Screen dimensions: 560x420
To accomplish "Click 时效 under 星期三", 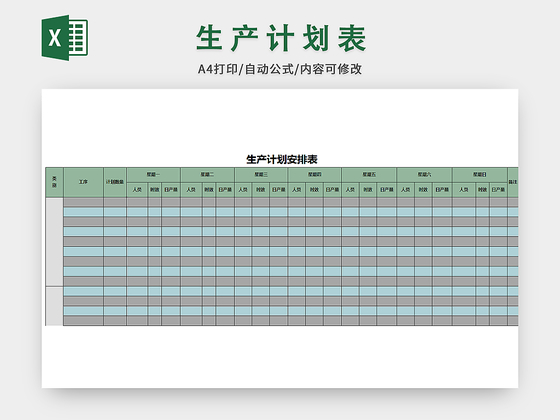I will coord(261,190).
